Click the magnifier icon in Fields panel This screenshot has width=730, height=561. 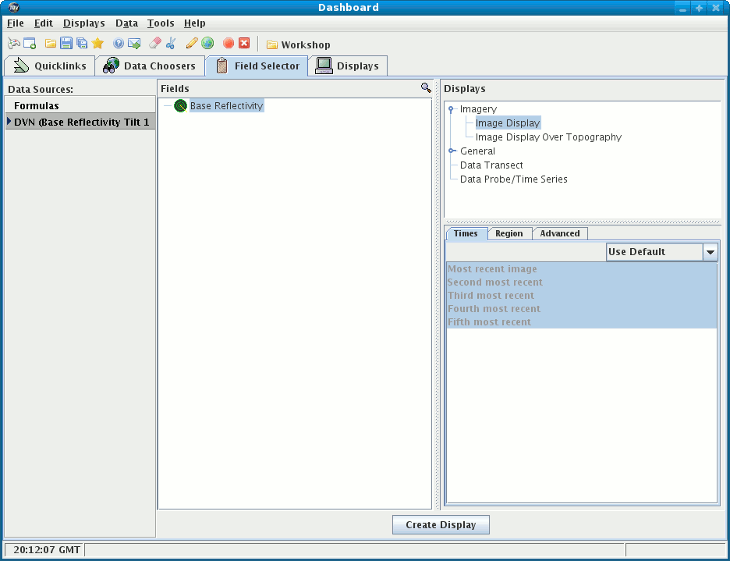426,89
